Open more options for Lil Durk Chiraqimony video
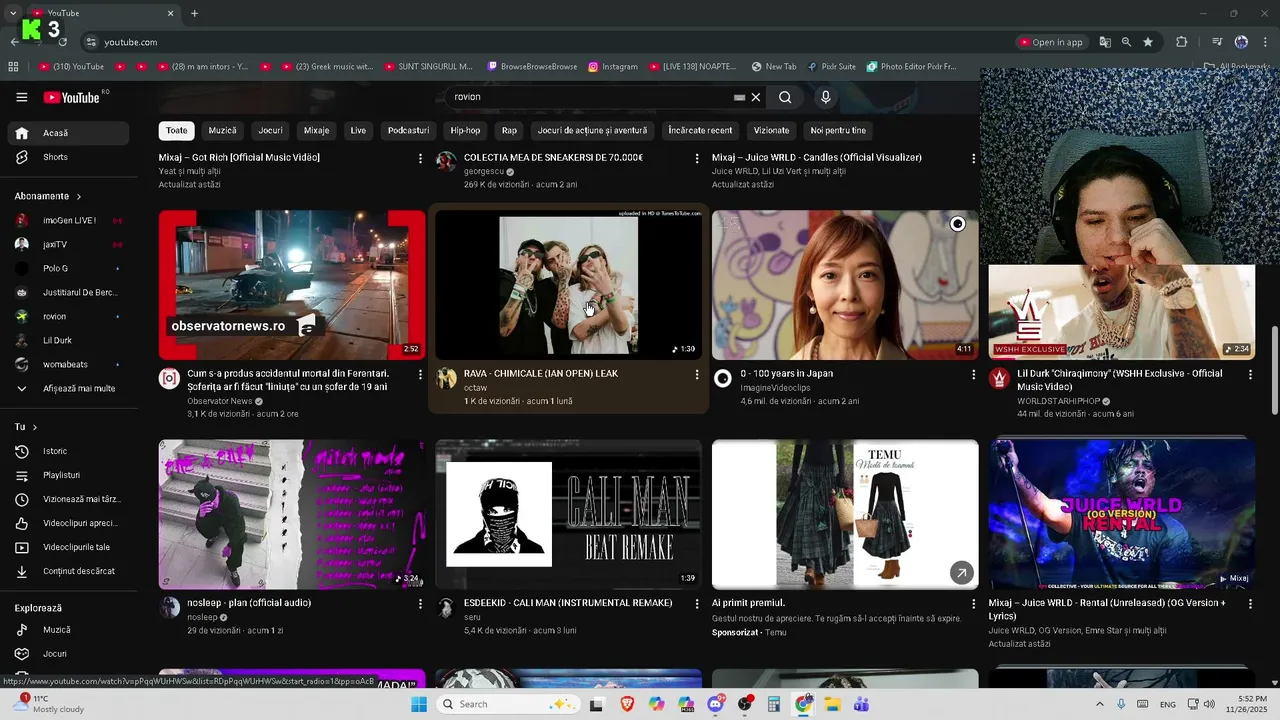Screen dimensions: 1280x720 click(x=1250, y=374)
